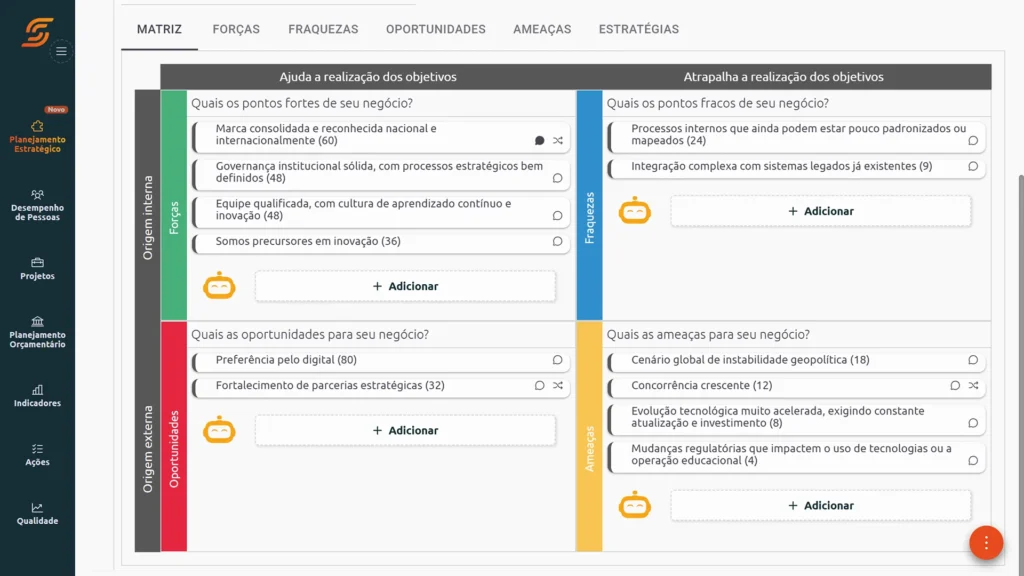Select 'Somos precursores em inovação (36)'
This screenshot has width=1024, height=576.
point(308,241)
